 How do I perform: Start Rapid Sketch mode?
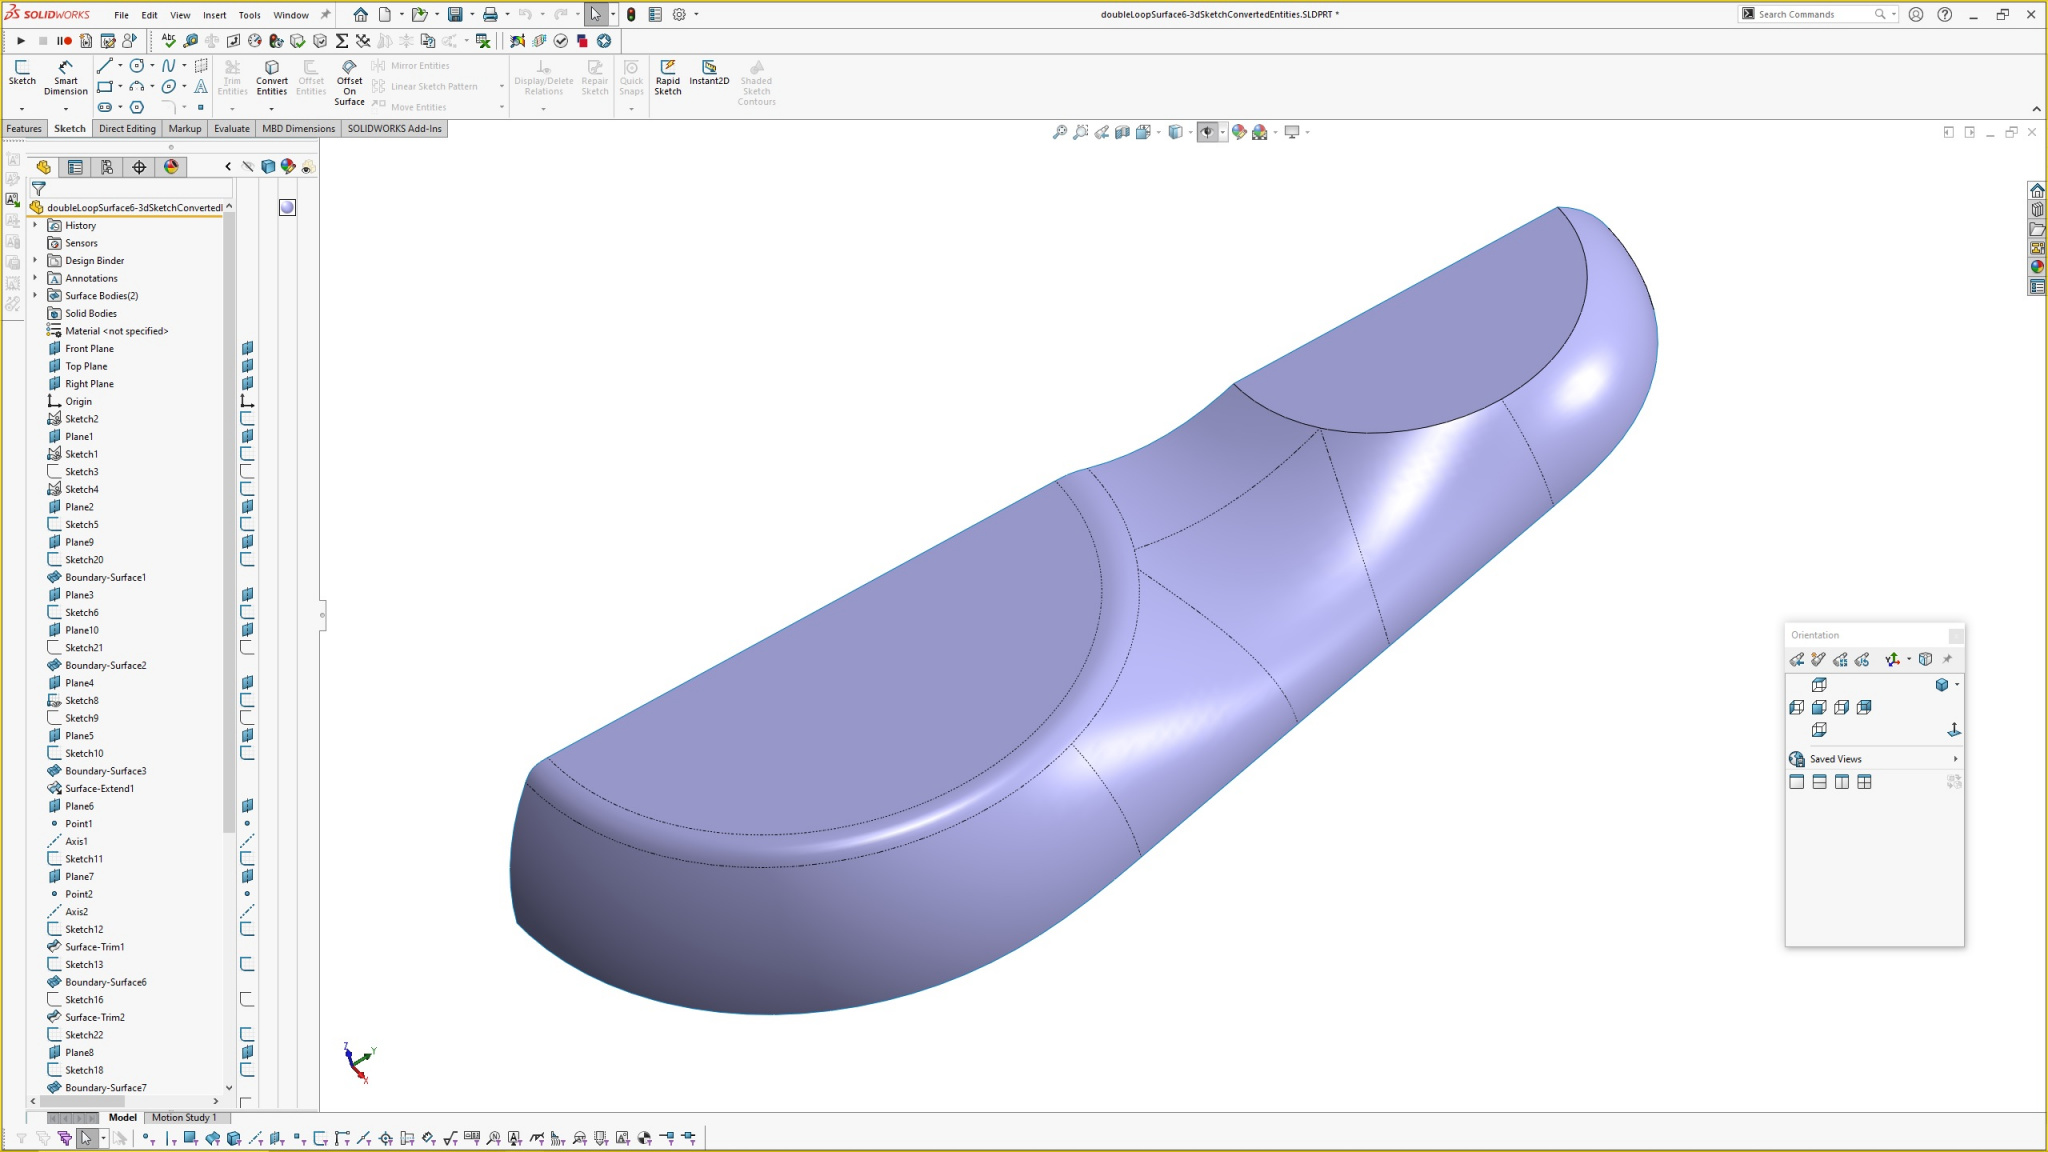coord(667,77)
